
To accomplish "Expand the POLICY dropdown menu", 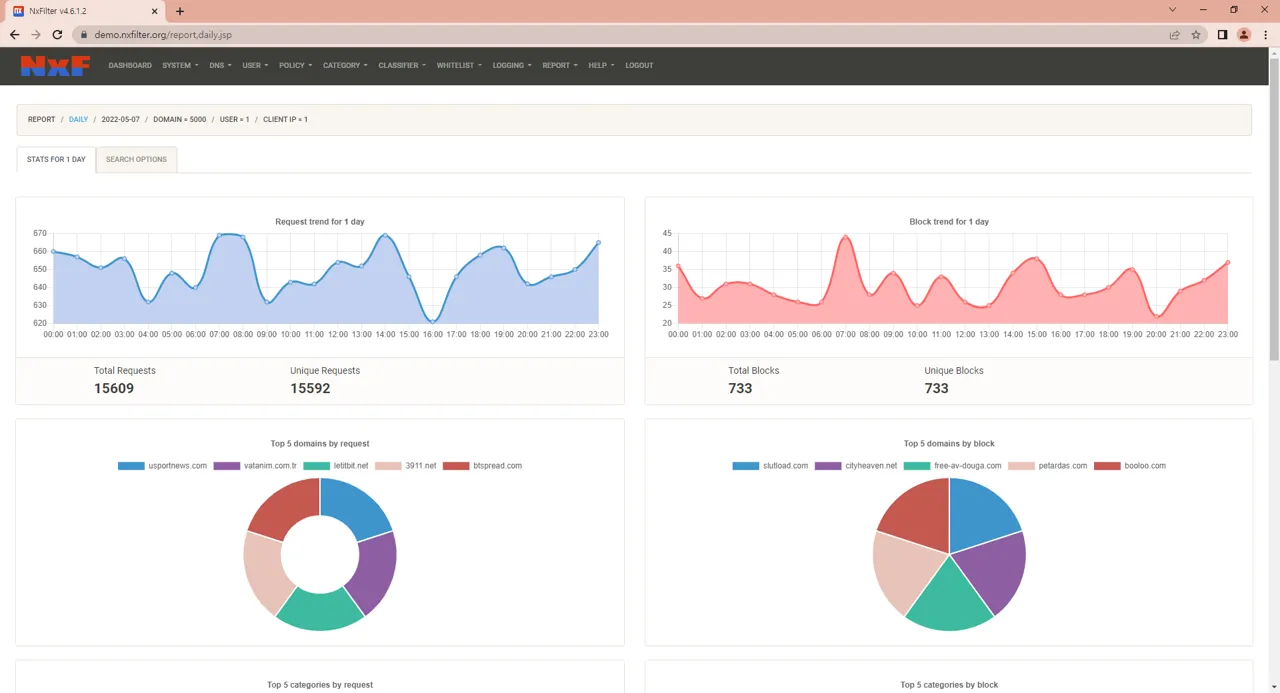I will click(x=295, y=66).
